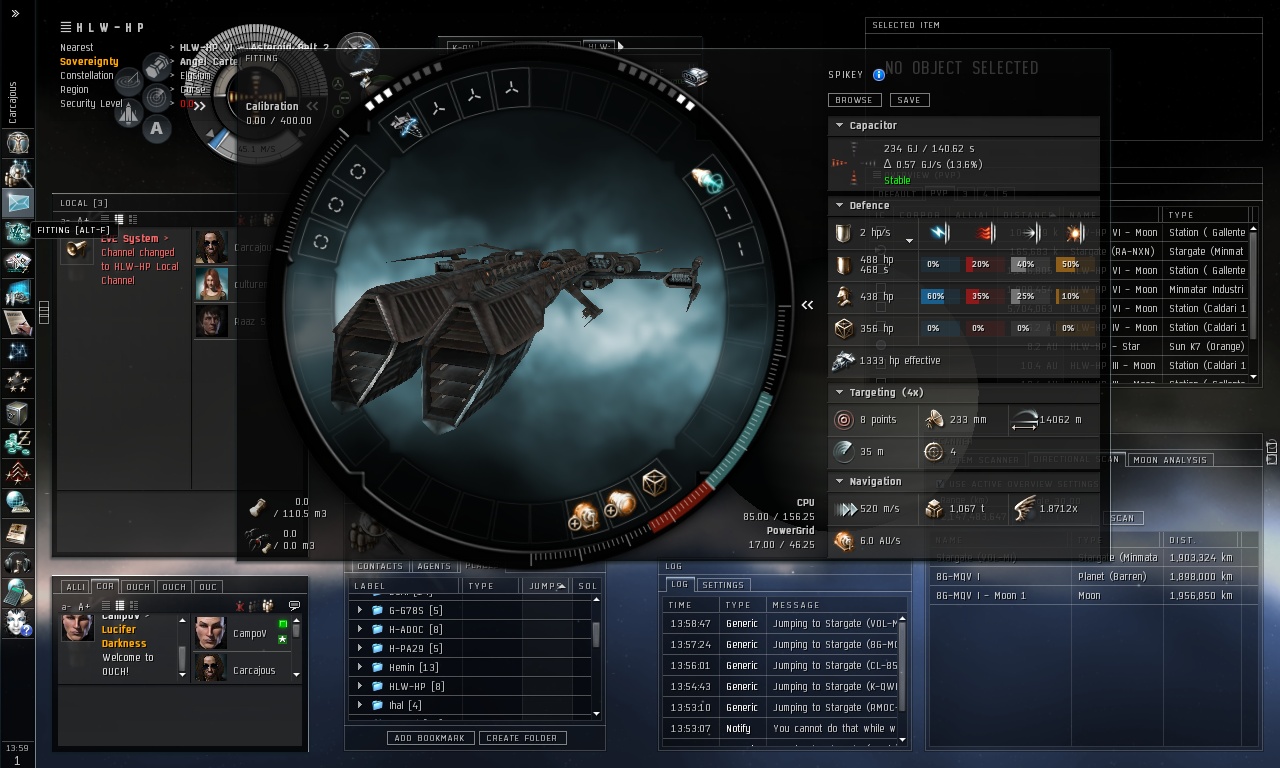Open the Wallet coins sidebar icon
This screenshot has height=768, width=1280.
tap(18, 443)
